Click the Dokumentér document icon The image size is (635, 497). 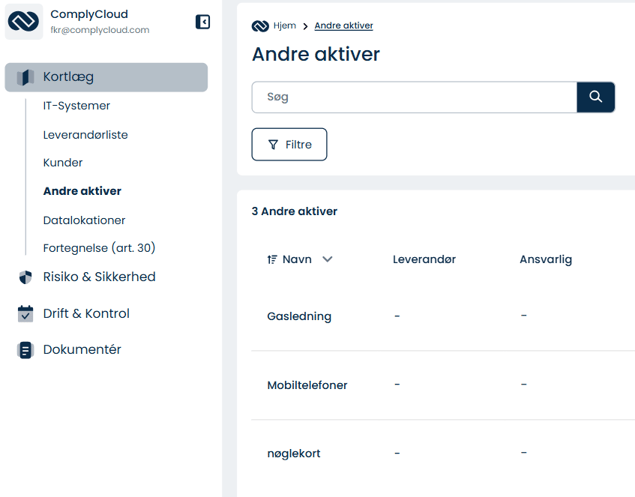point(26,350)
